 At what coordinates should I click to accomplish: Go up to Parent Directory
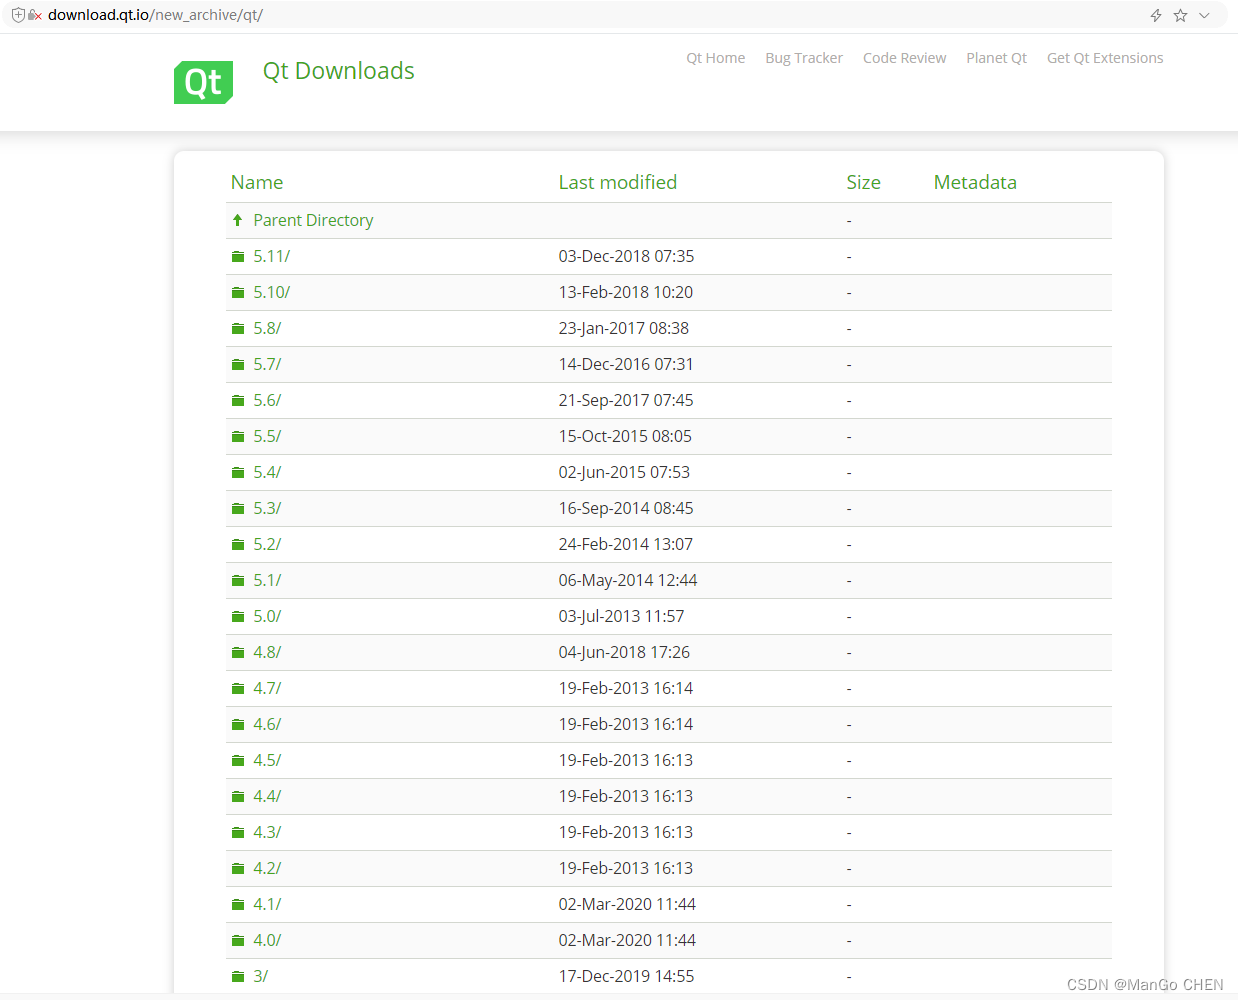click(313, 220)
